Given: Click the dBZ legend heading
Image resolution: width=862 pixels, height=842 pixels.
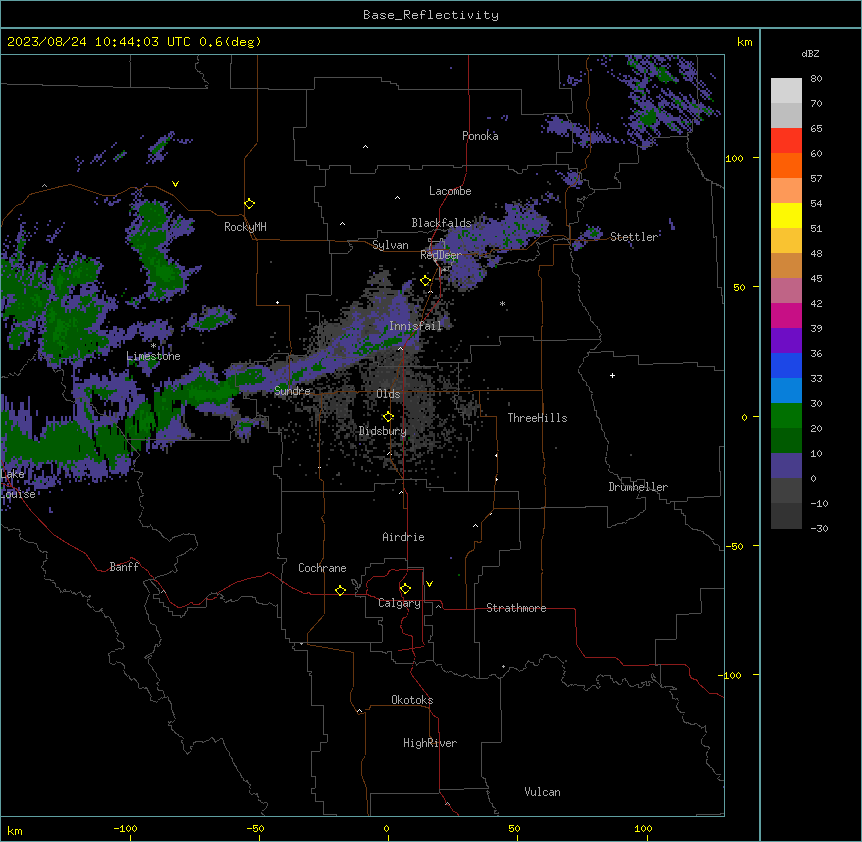Looking at the screenshot, I should (810, 54).
